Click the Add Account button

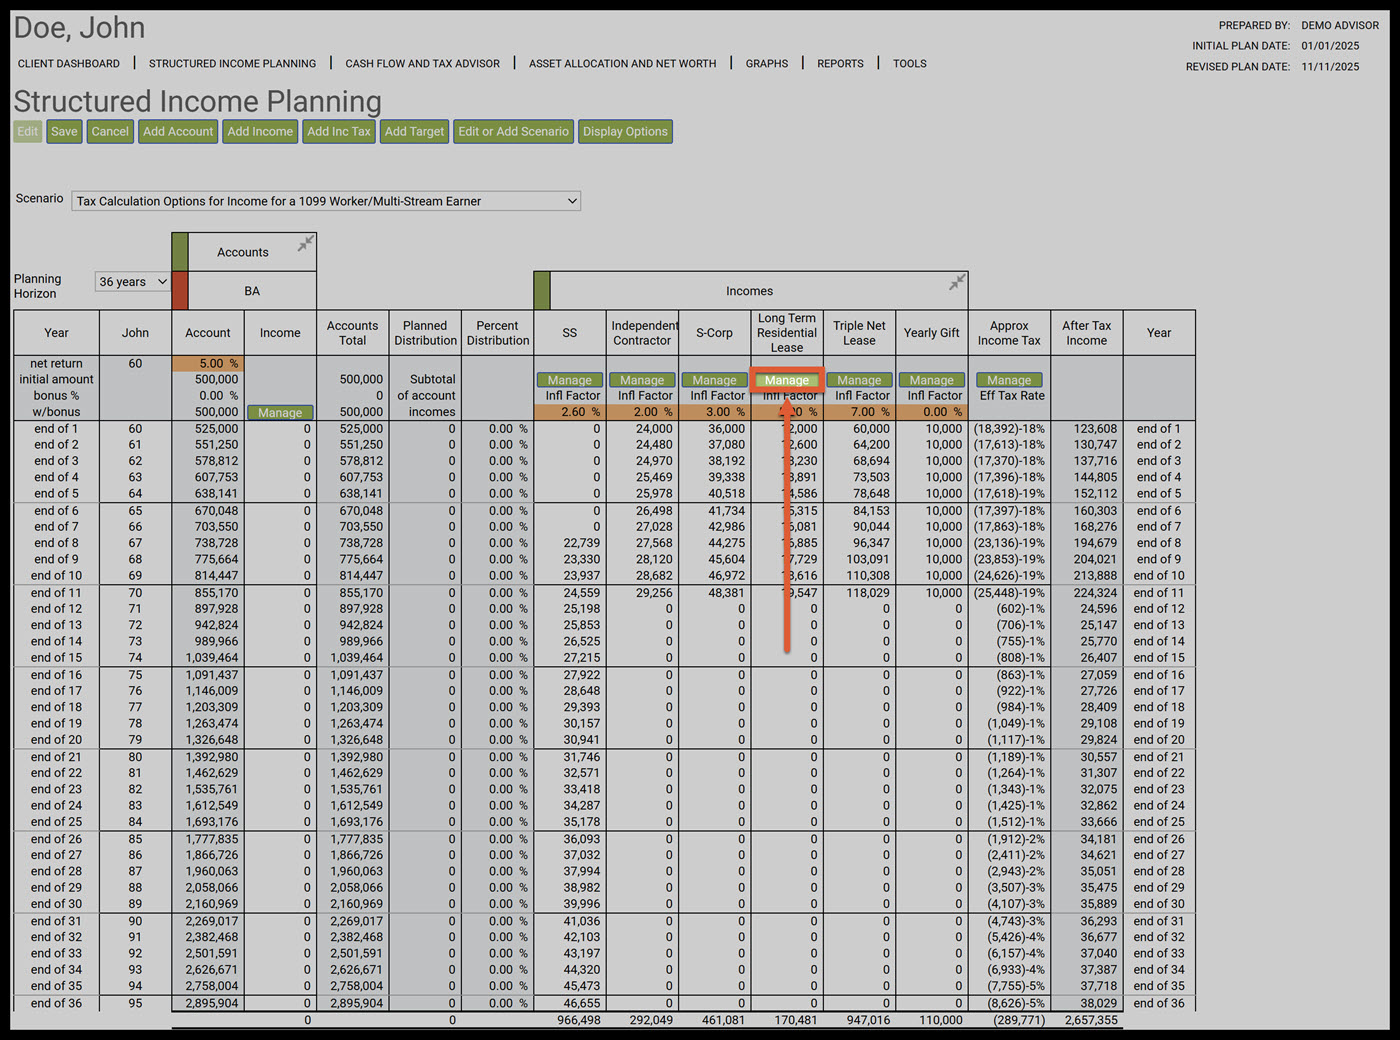click(178, 132)
